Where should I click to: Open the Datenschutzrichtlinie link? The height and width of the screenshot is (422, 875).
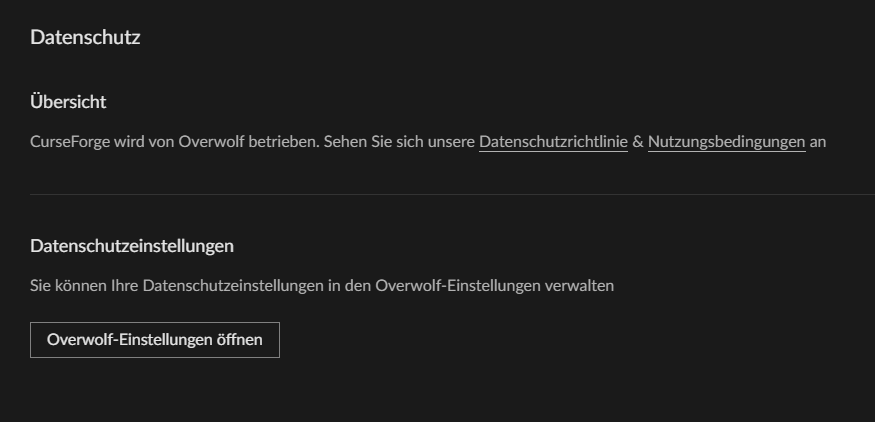[553, 142]
